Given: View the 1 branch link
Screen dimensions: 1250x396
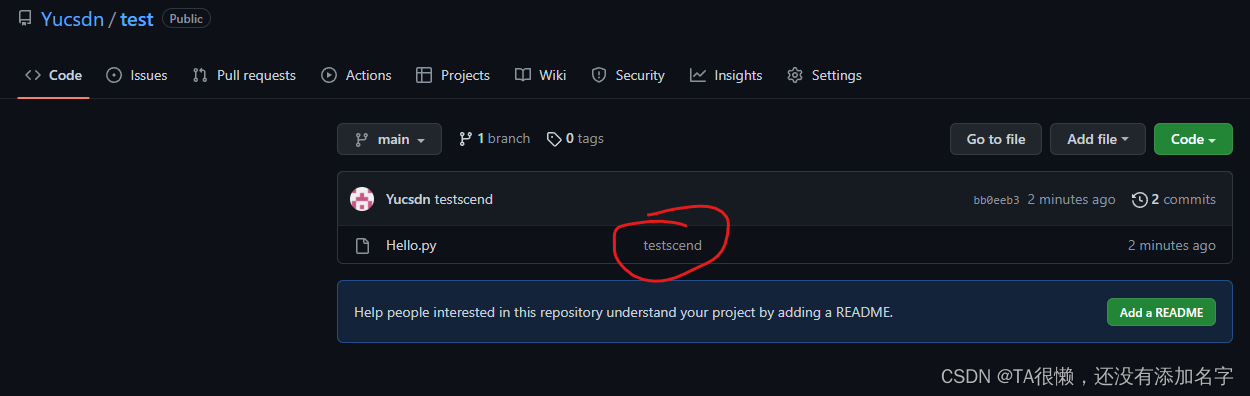Looking at the screenshot, I should (494, 139).
